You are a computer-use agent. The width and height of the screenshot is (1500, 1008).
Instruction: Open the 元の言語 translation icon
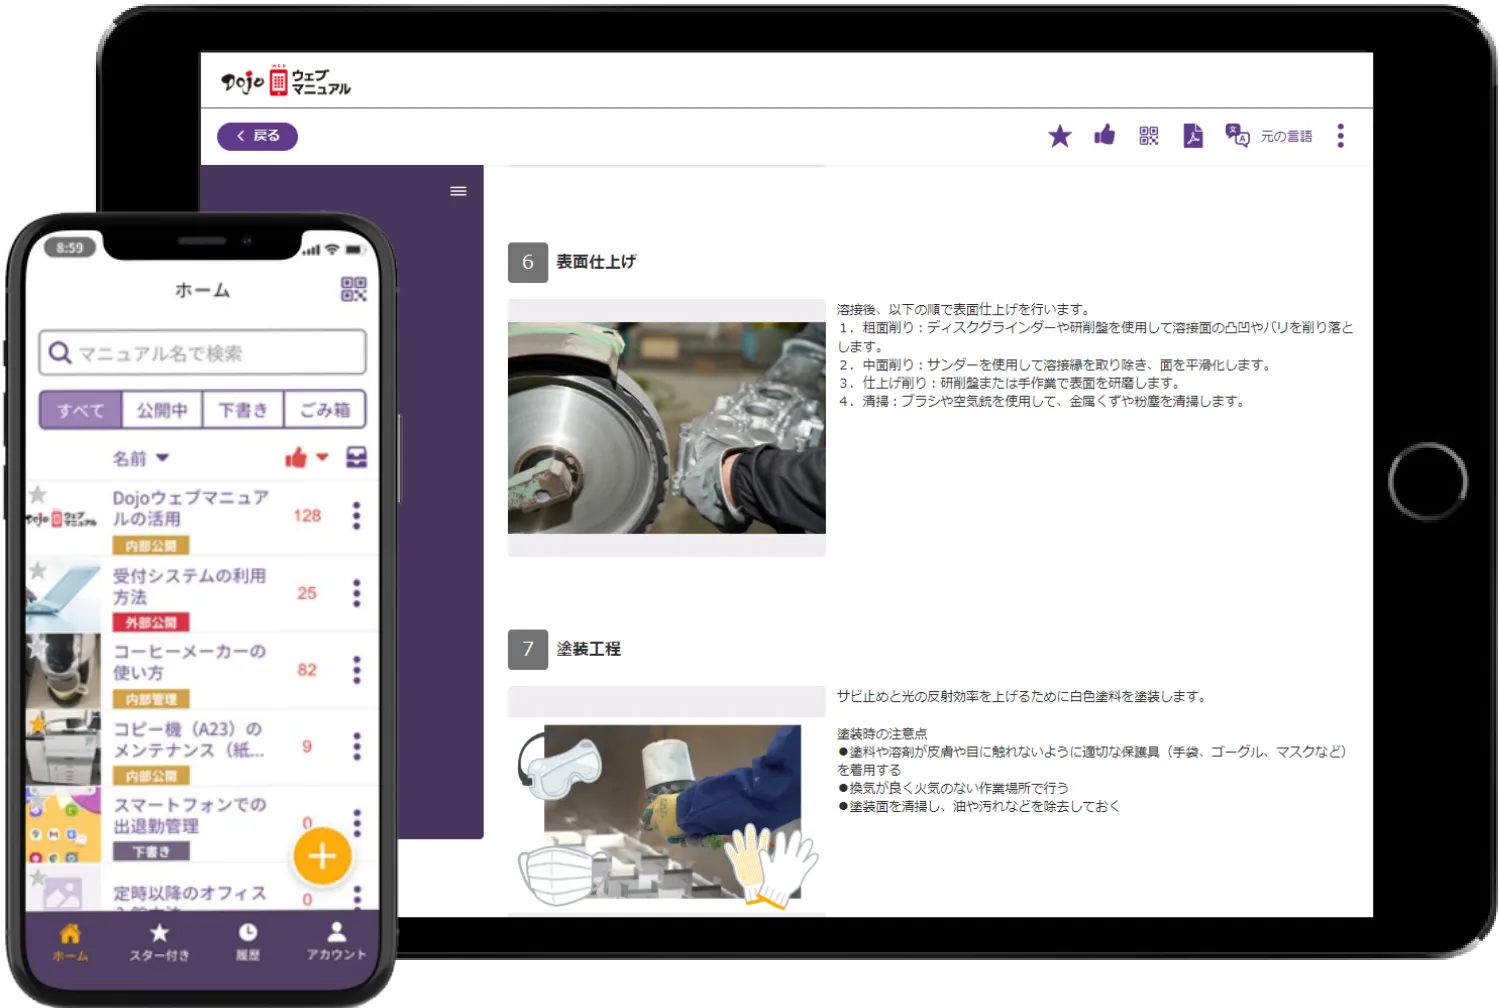point(1237,135)
